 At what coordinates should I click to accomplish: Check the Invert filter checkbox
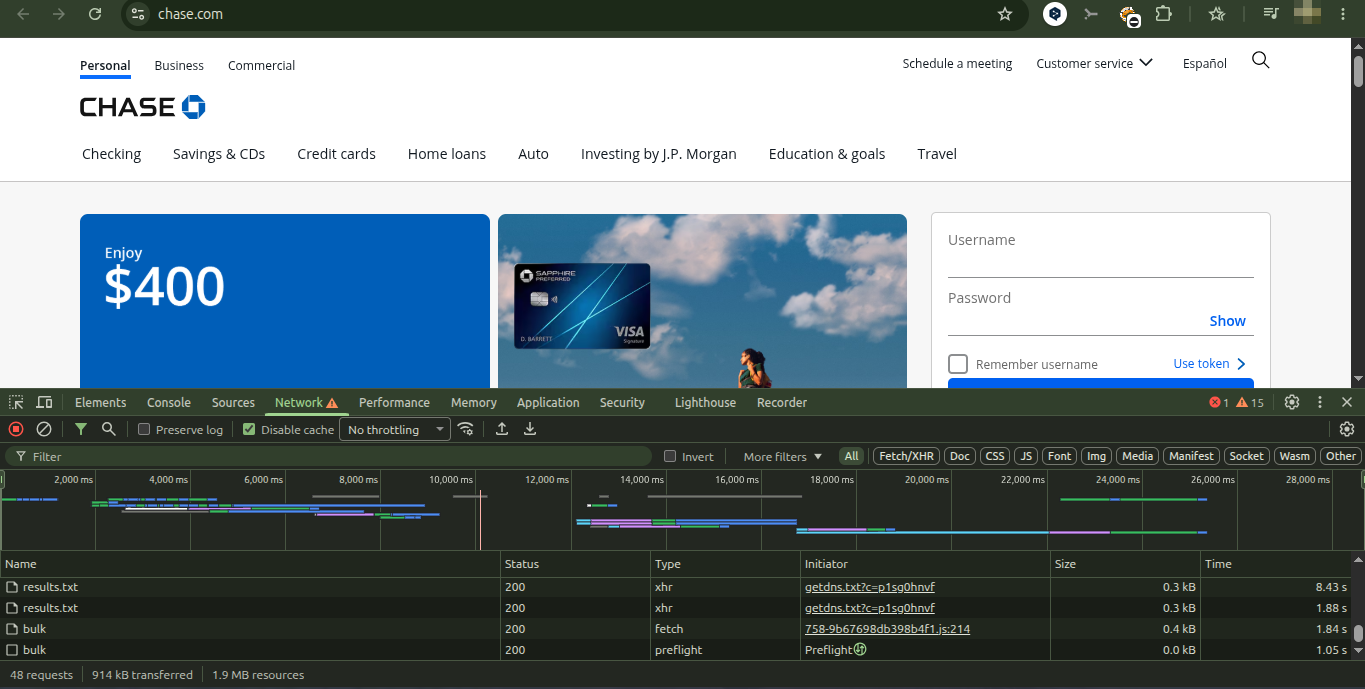670,456
